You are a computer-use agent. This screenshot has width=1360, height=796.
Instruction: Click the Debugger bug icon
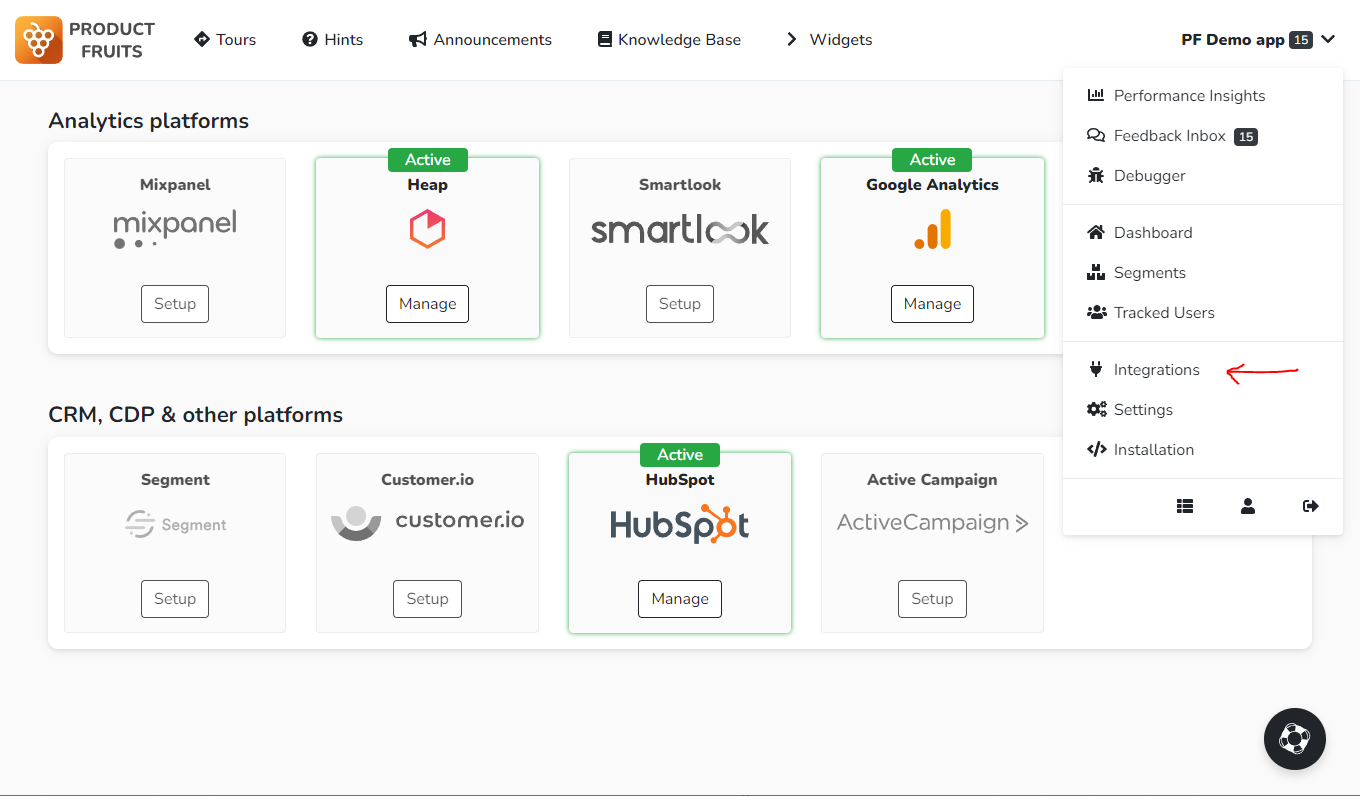point(1096,175)
